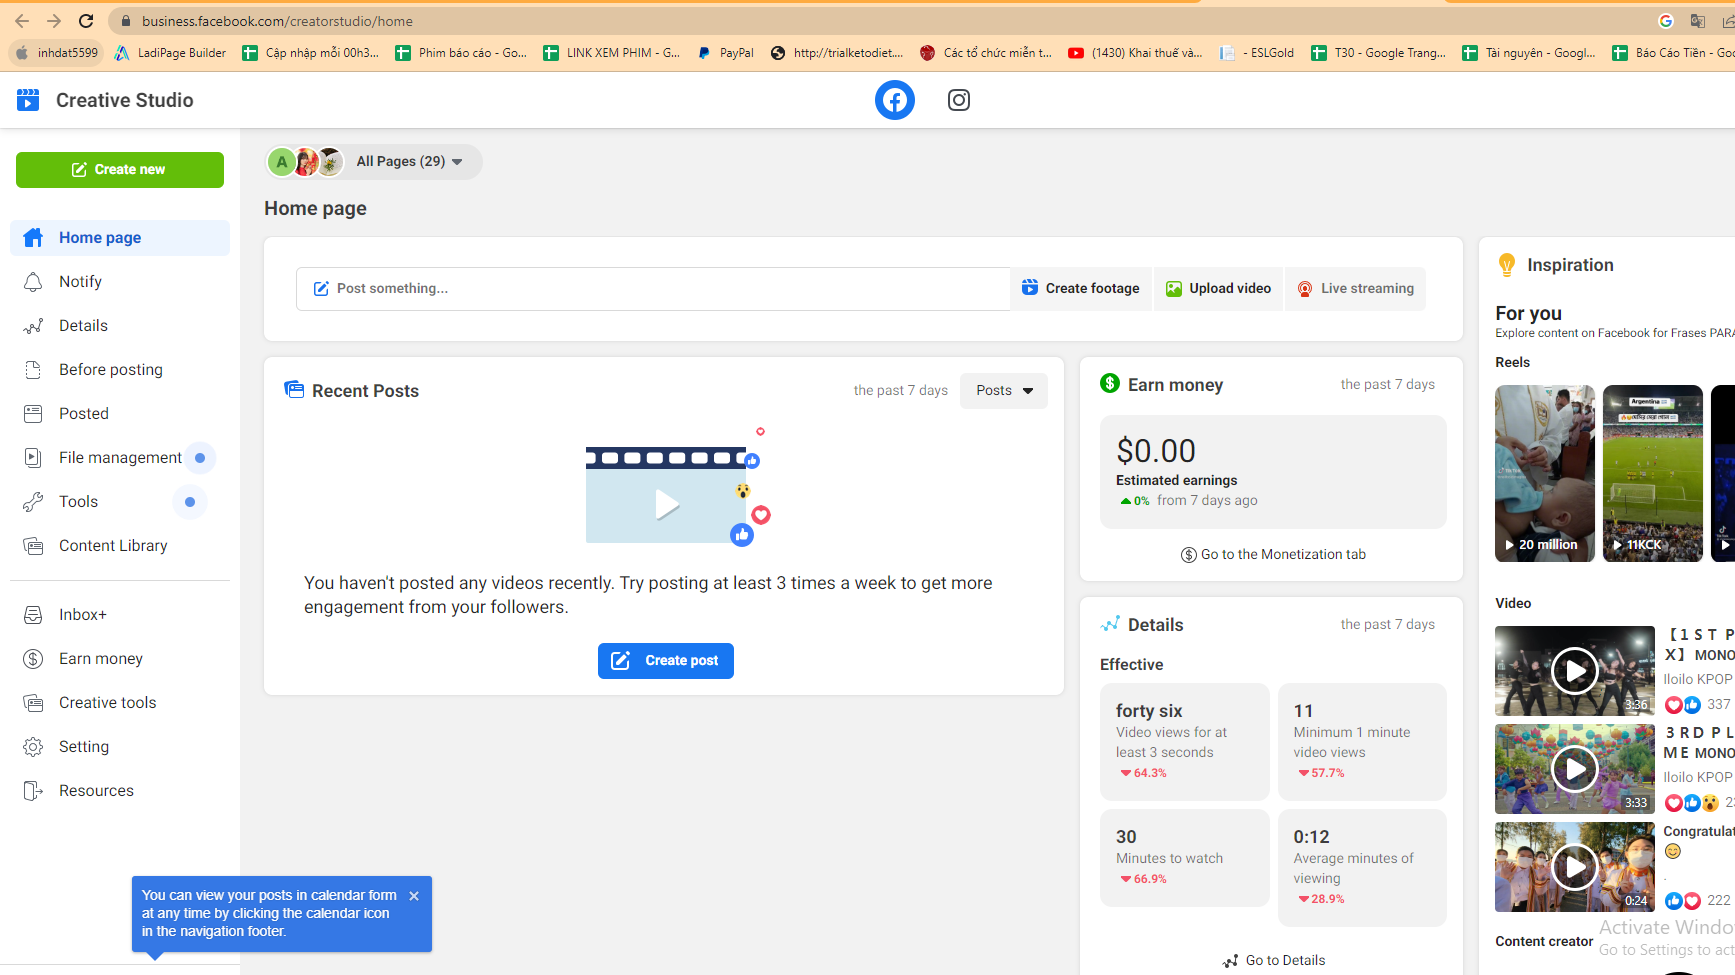Click the Details chart icon in panel
This screenshot has height=975, width=1735.
click(x=1110, y=624)
